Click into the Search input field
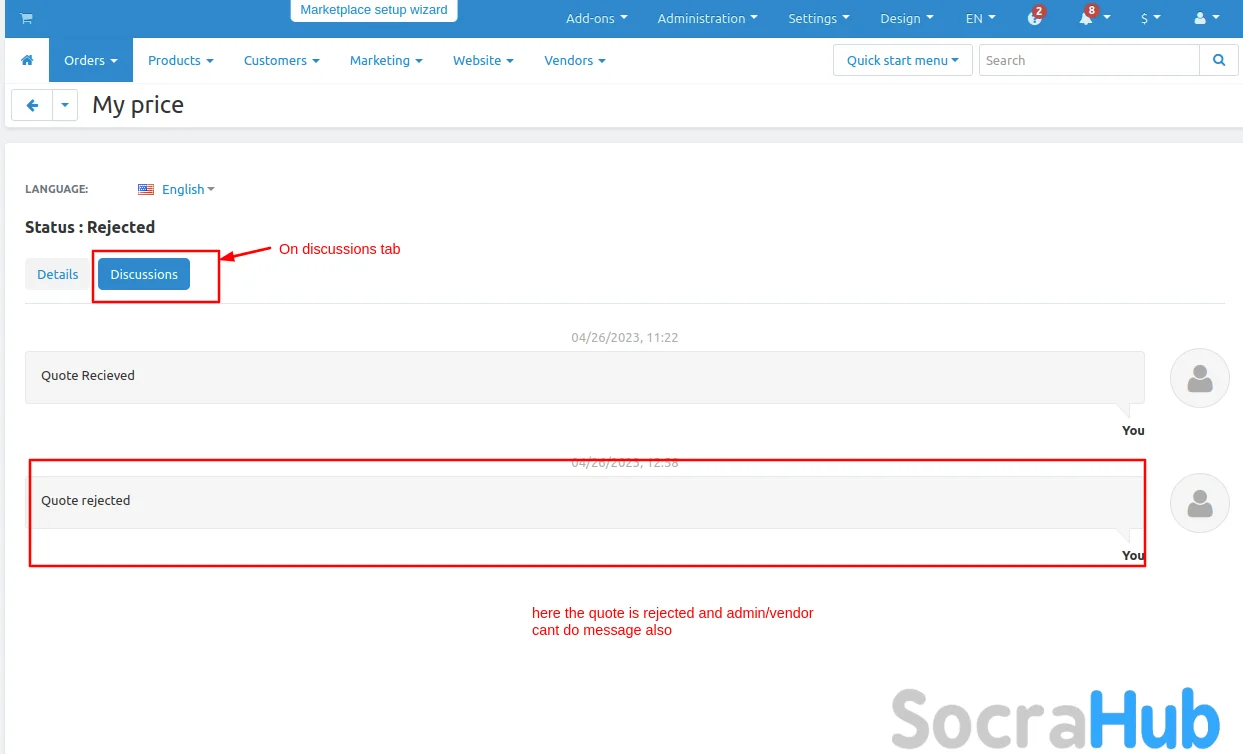Image resolution: width=1243 pixels, height=754 pixels. (x=1088, y=60)
